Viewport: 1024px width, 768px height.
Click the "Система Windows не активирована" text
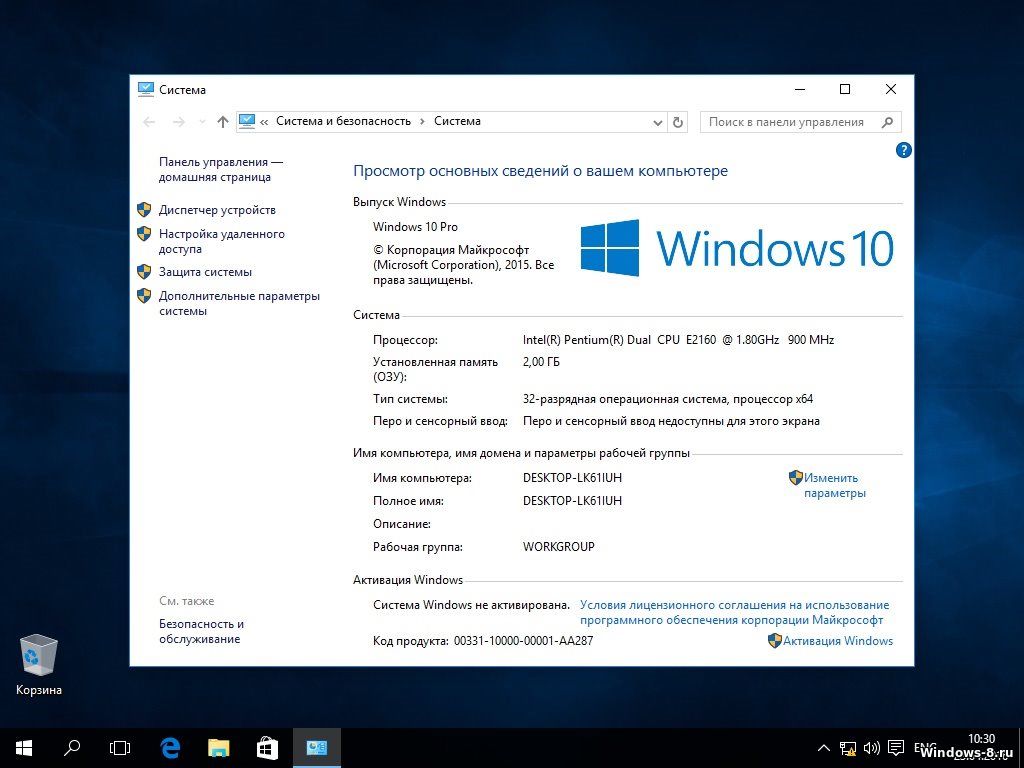click(x=472, y=605)
